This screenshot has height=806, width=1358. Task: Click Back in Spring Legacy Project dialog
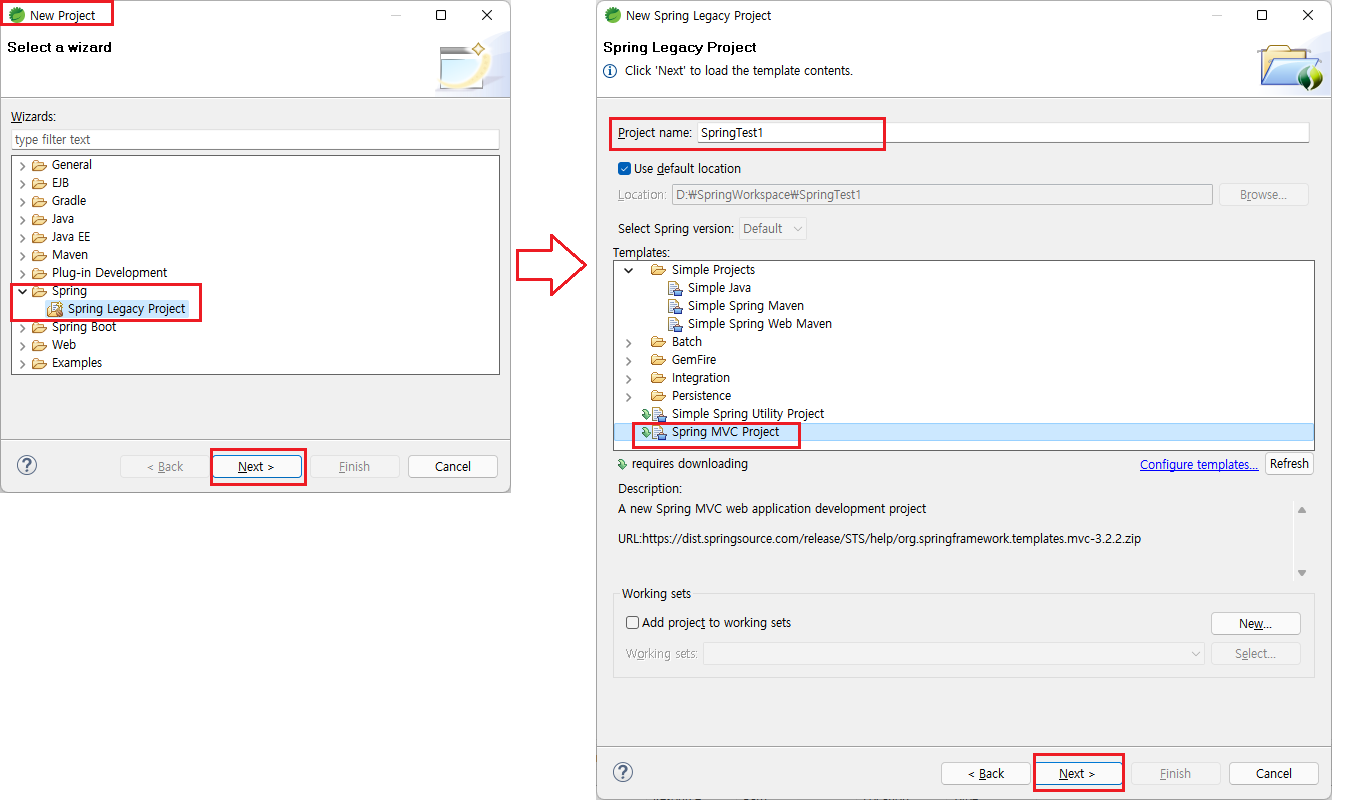tap(985, 773)
